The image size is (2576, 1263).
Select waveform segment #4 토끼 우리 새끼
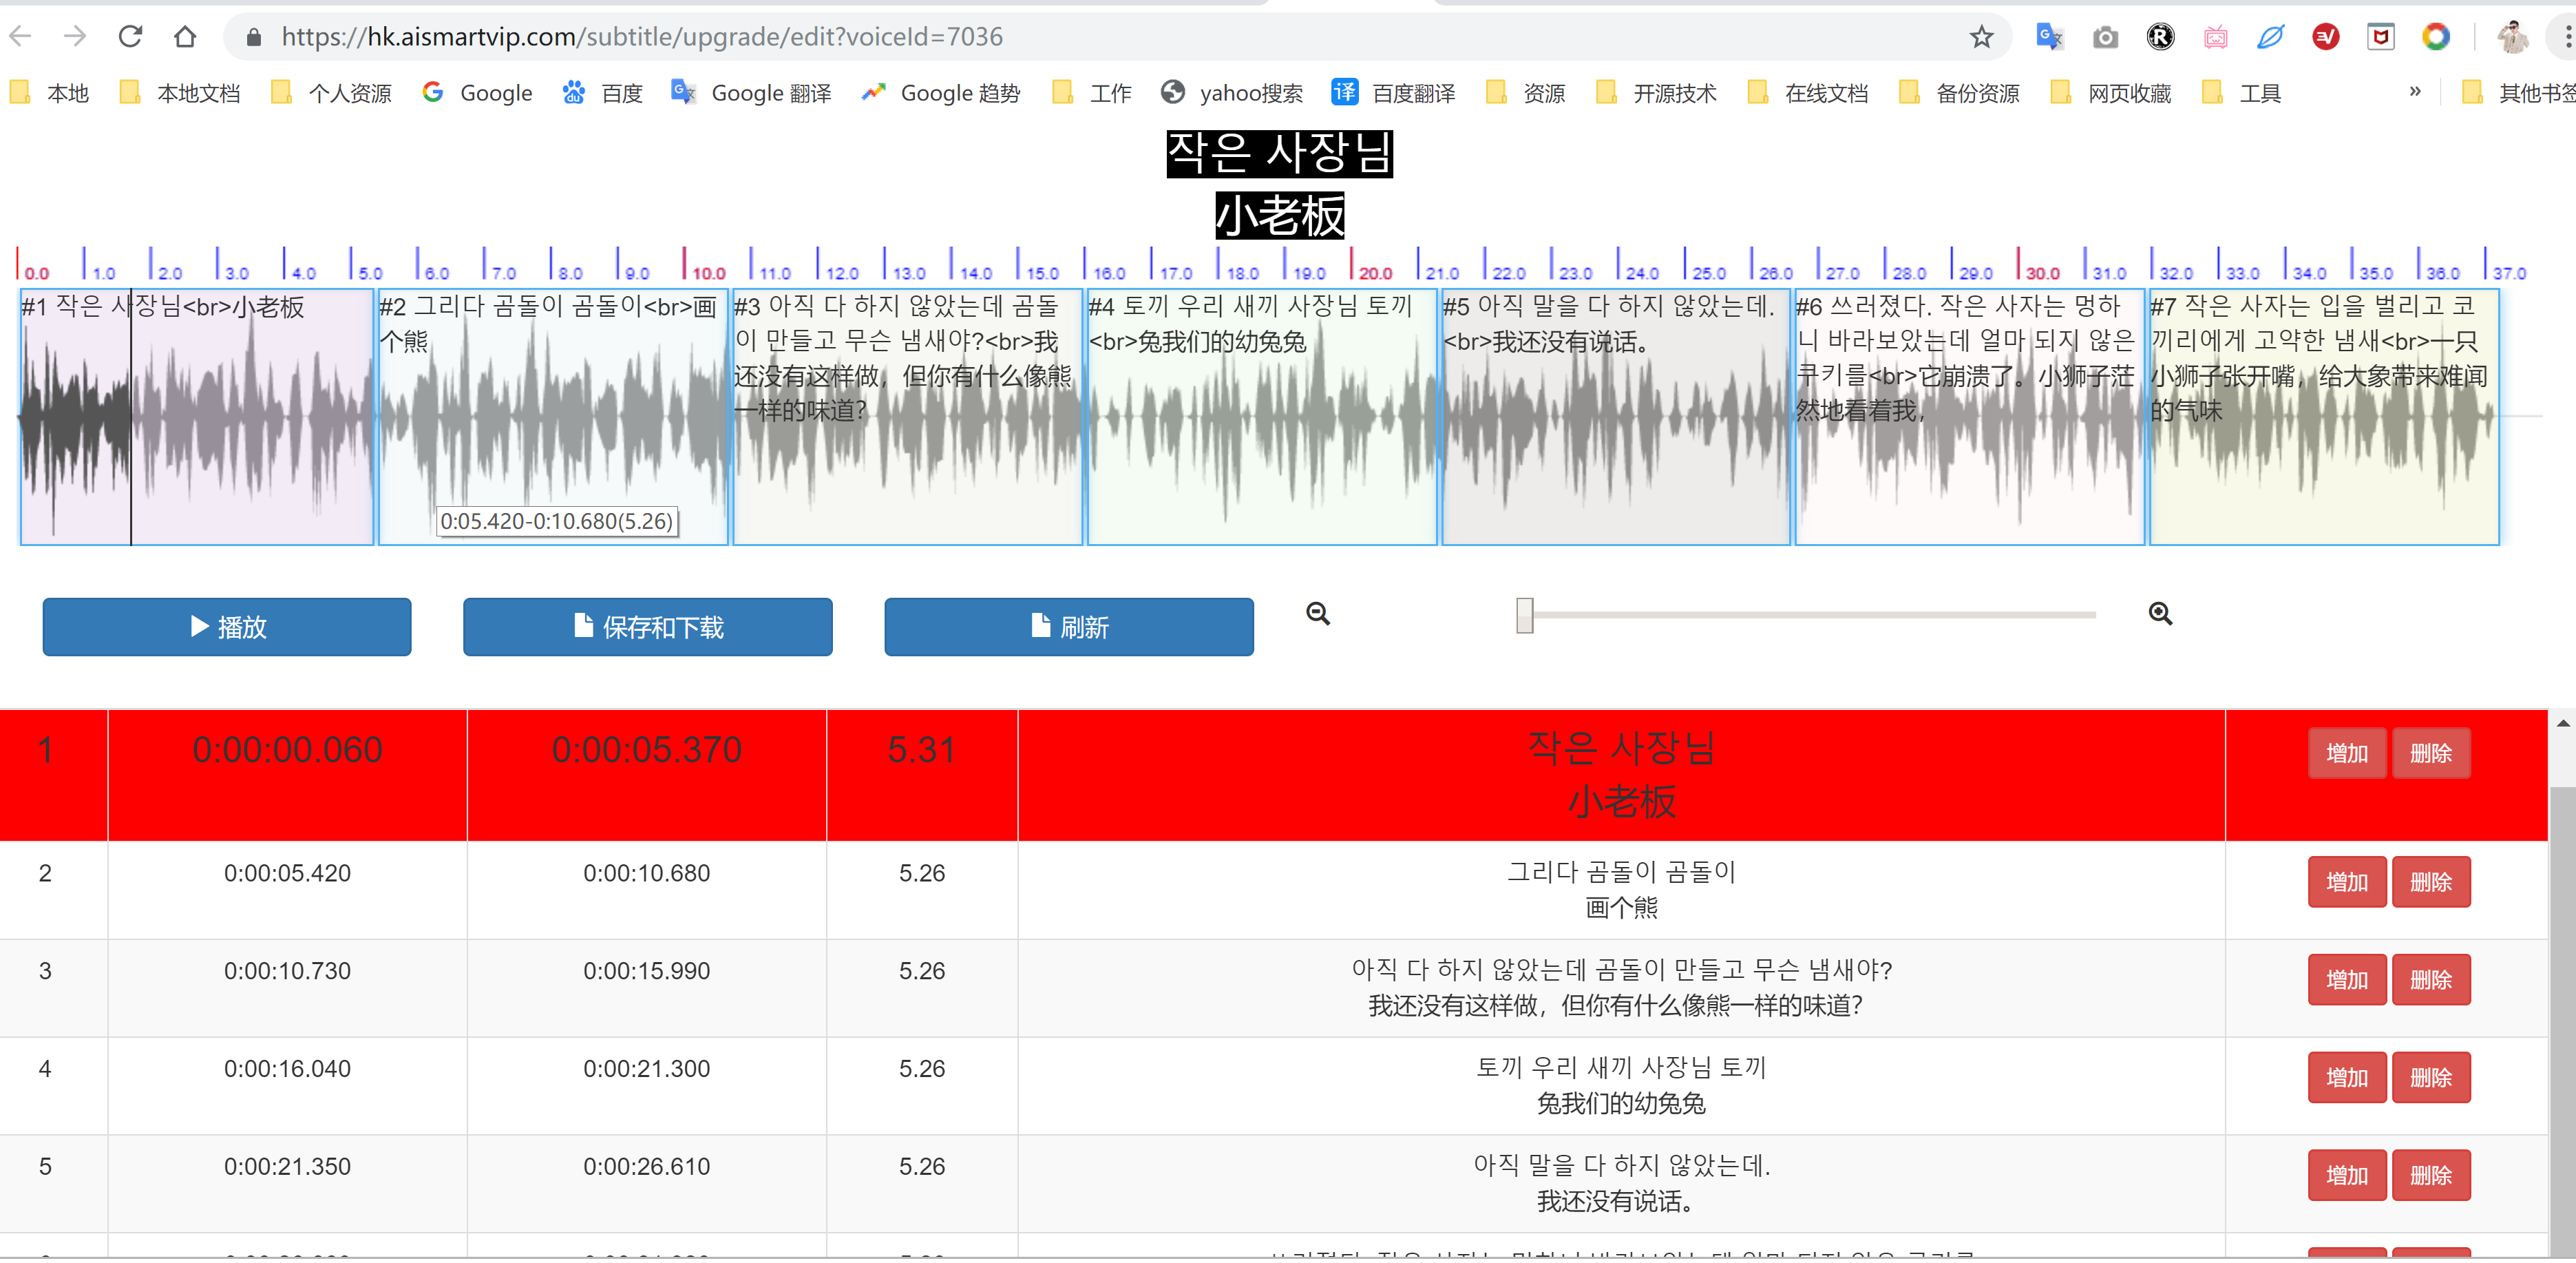(1262, 417)
